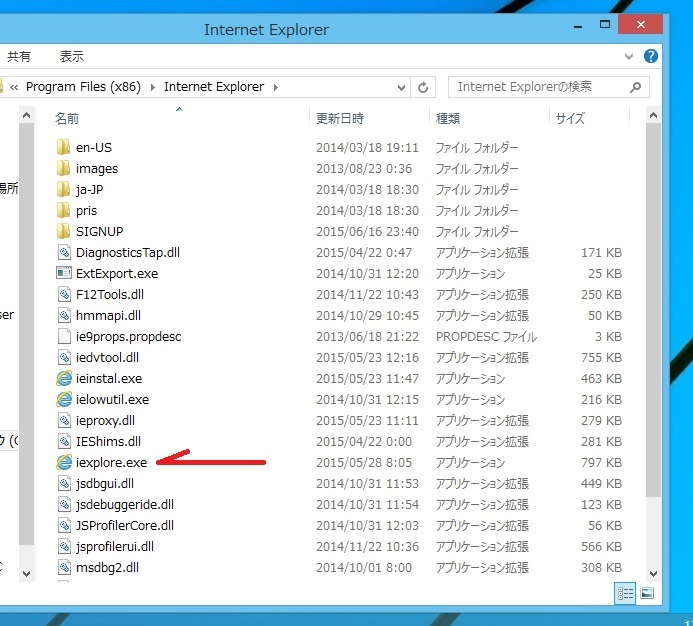Go to Program Files (x86) breadcrumb
The width and height of the screenshot is (693, 626).
click(83, 87)
